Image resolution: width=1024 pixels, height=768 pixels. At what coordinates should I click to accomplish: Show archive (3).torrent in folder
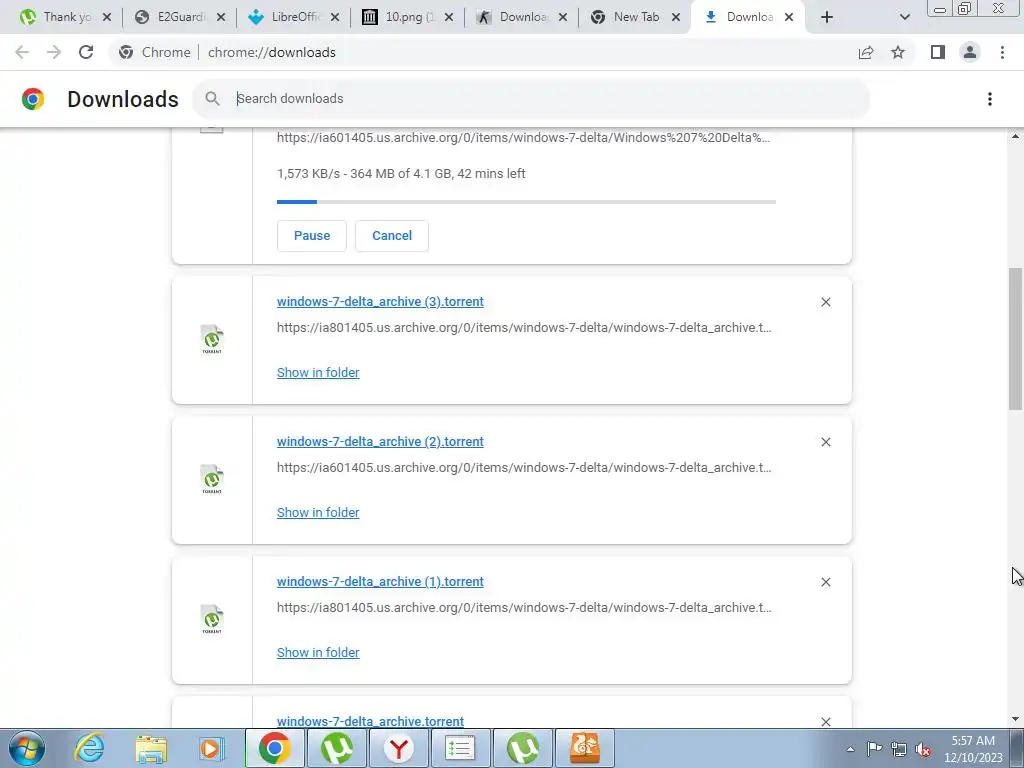pyautogui.click(x=318, y=372)
